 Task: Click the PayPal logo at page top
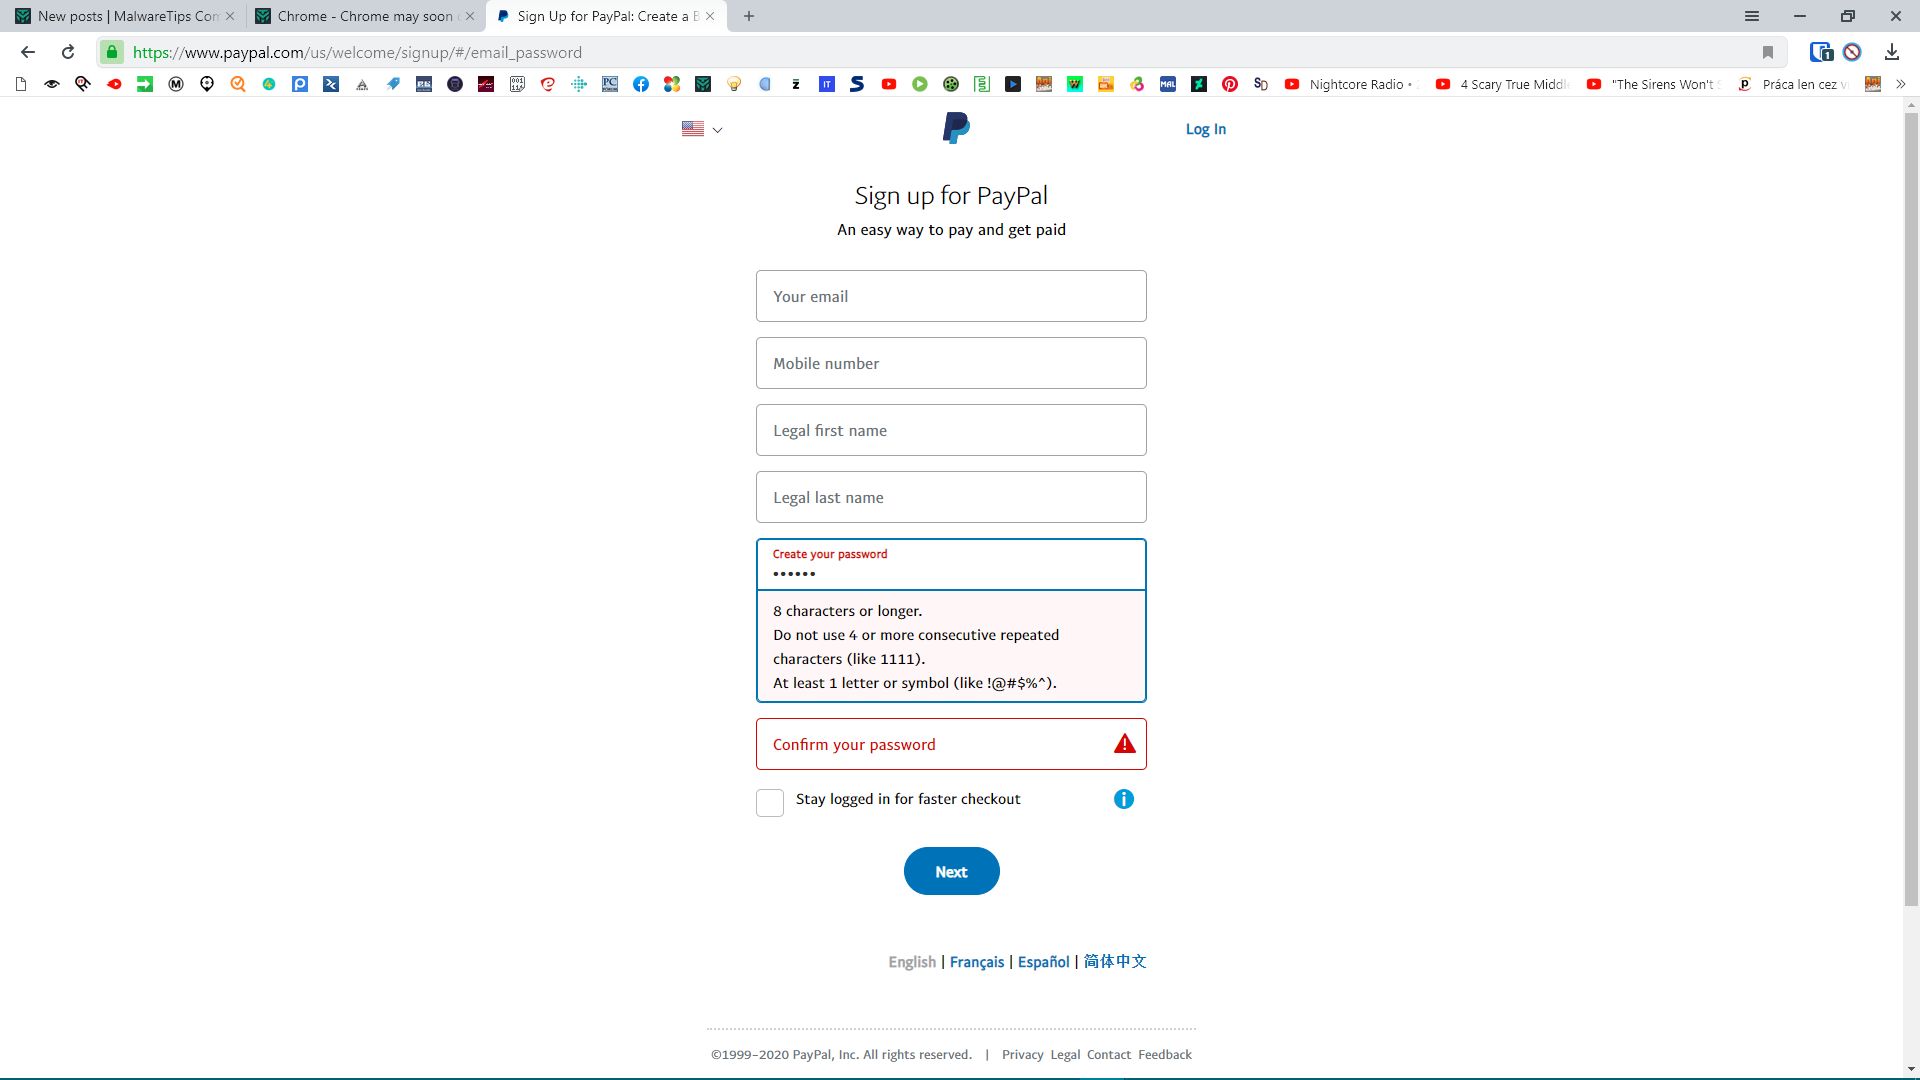(956, 128)
